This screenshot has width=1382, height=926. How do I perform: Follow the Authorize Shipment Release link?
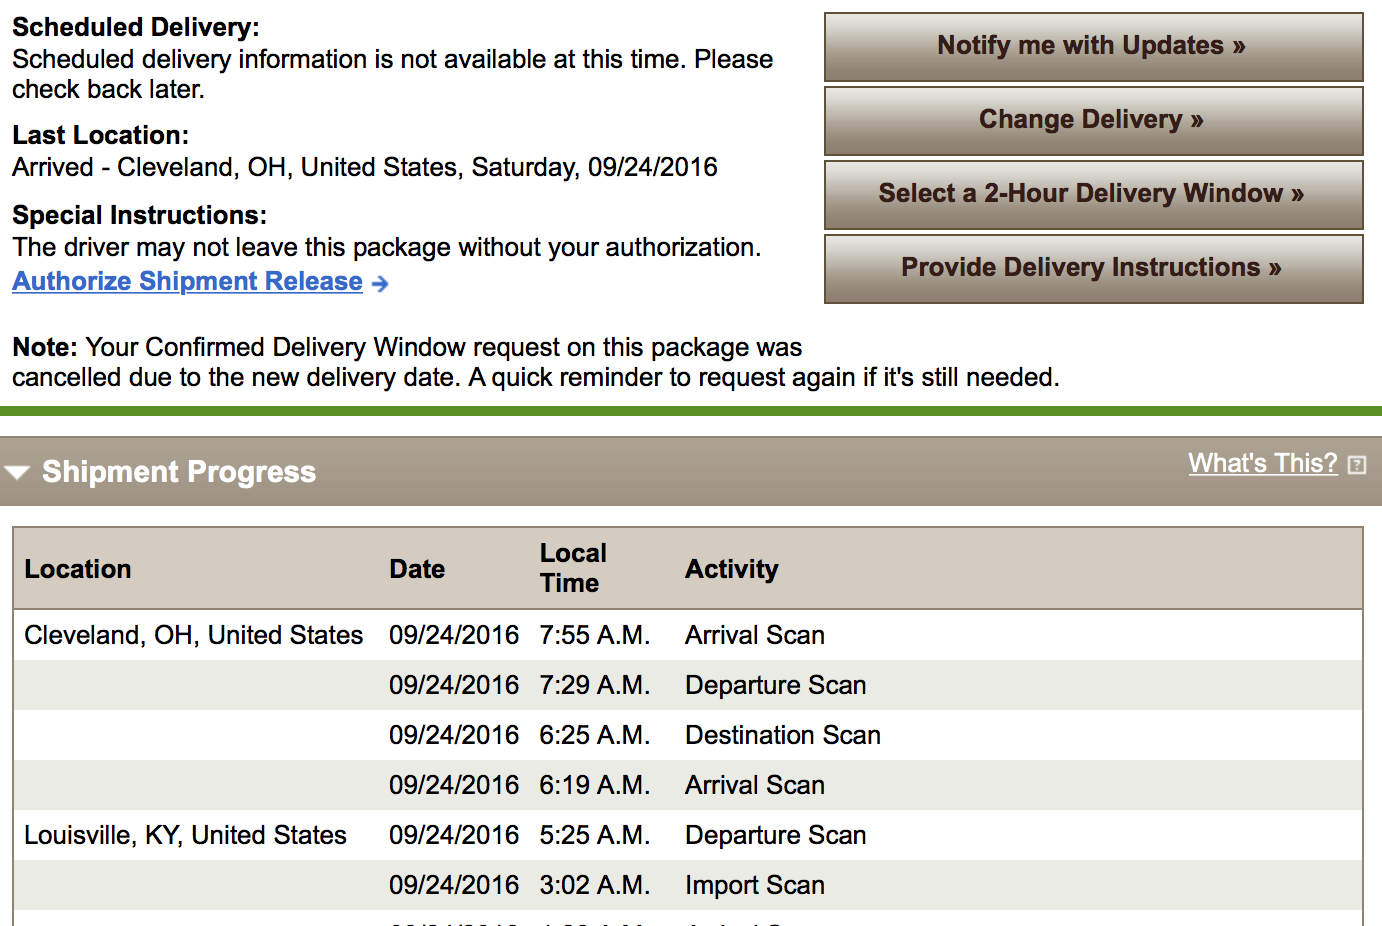click(187, 282)
